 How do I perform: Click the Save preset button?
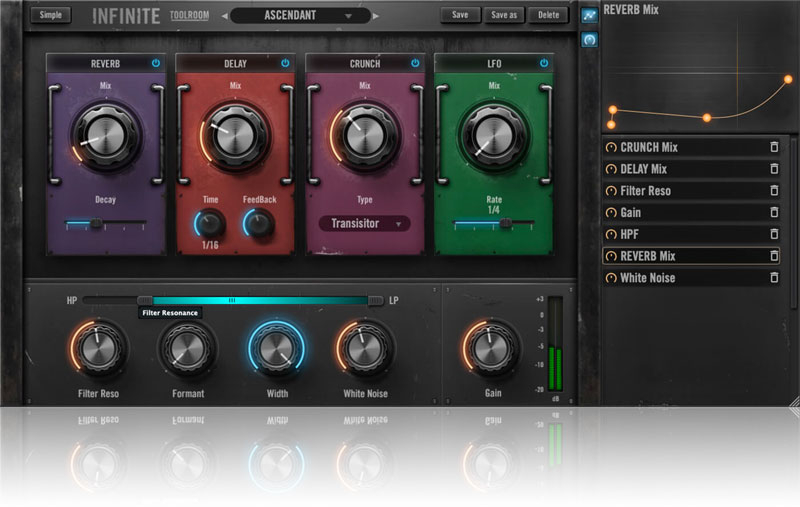pyautogui.click(x=460, y=15)
